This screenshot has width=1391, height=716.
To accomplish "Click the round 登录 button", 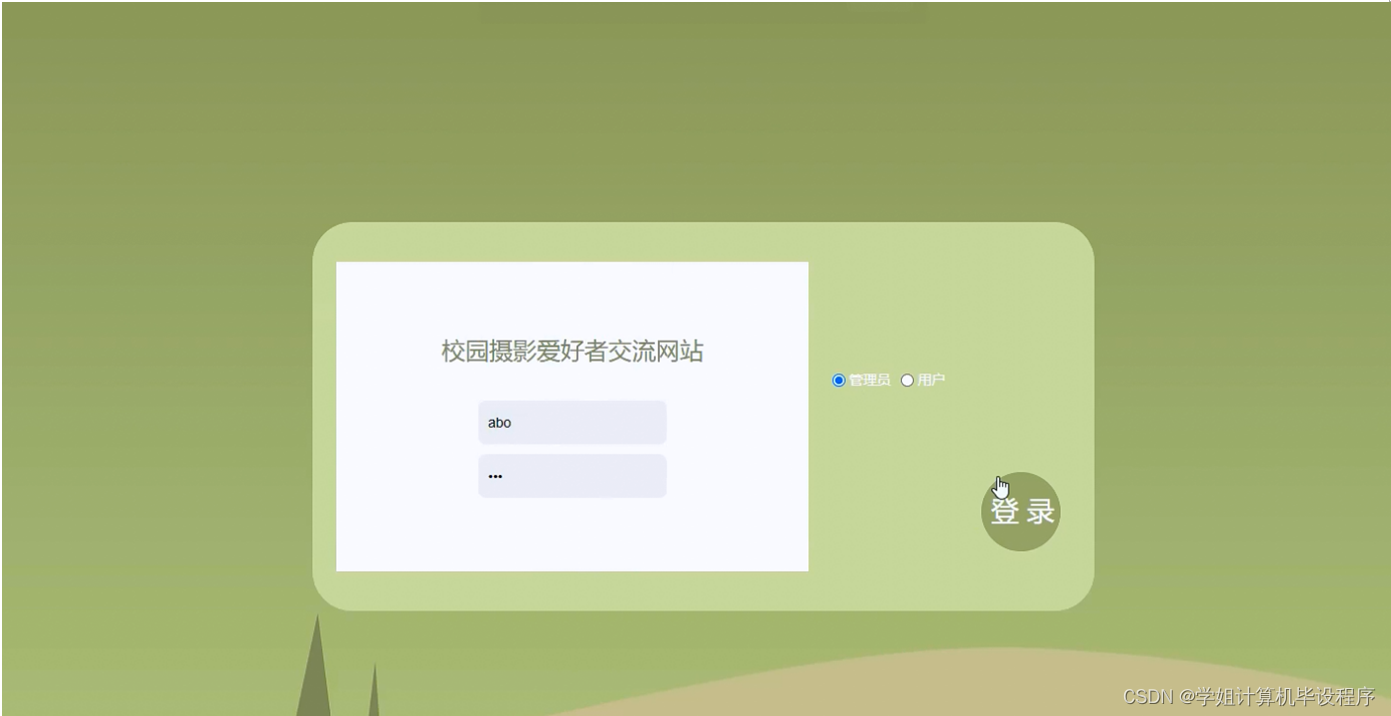I will (x=1020, y=511).
